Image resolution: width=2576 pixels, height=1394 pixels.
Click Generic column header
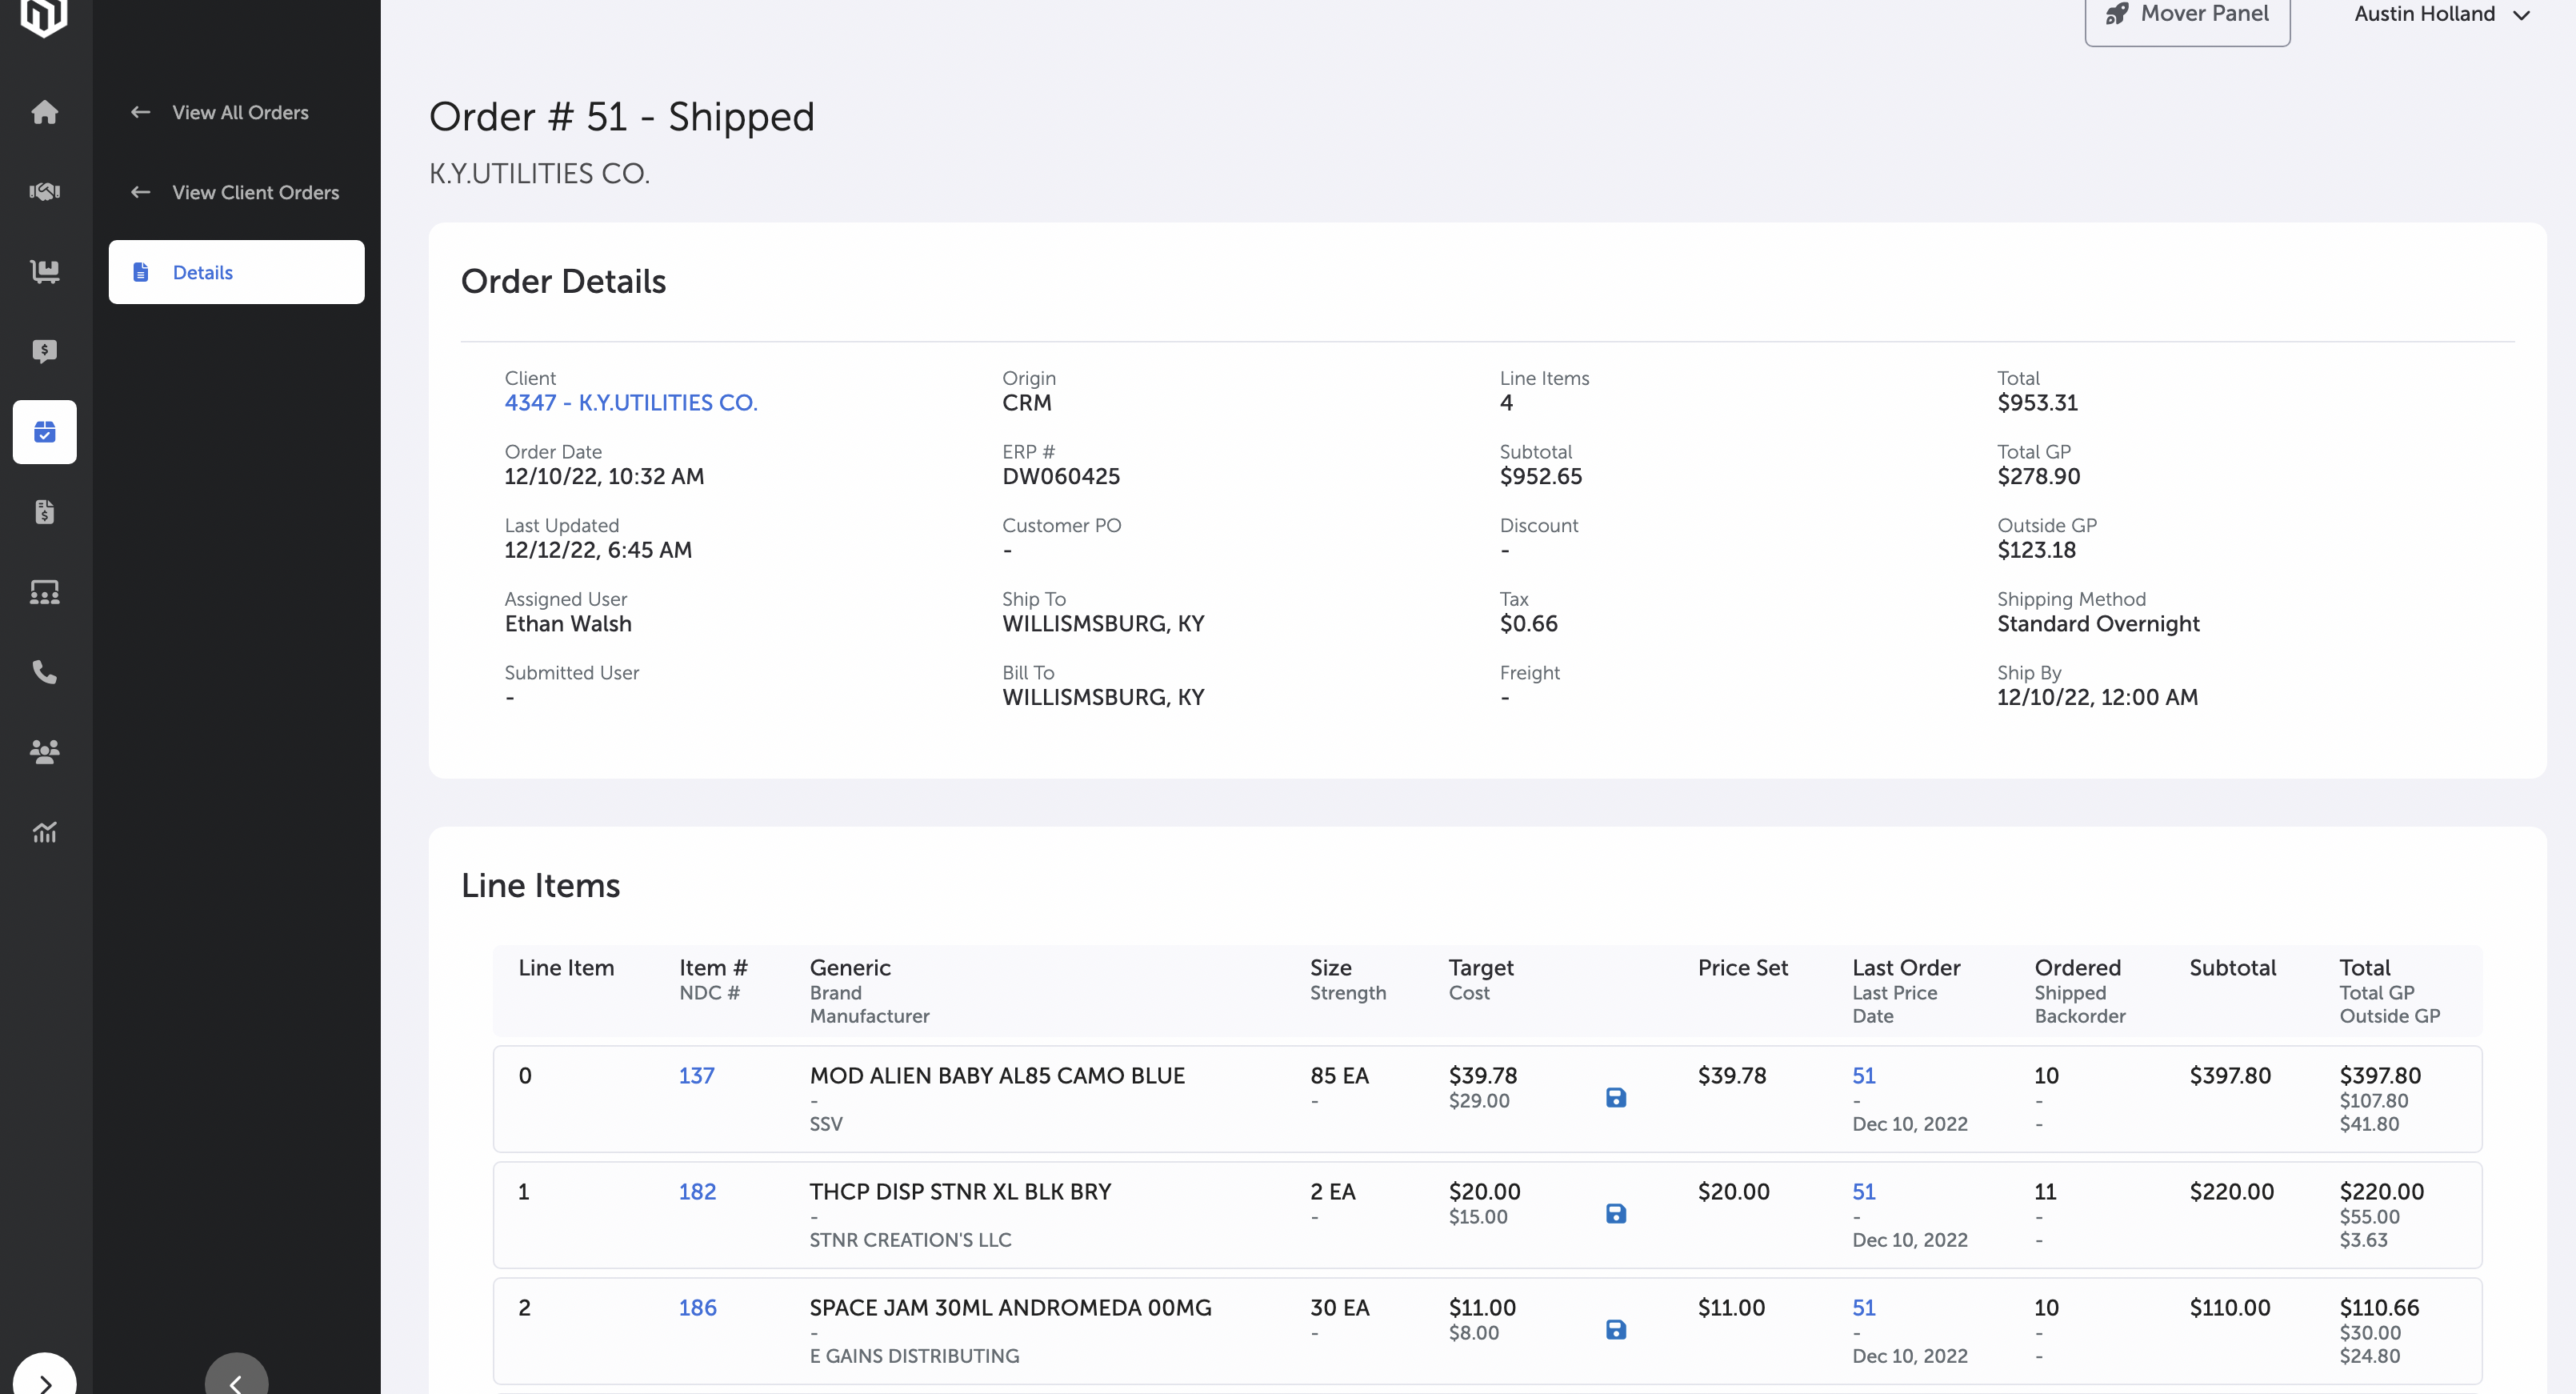pyautogui.click(x=849, y=968)
